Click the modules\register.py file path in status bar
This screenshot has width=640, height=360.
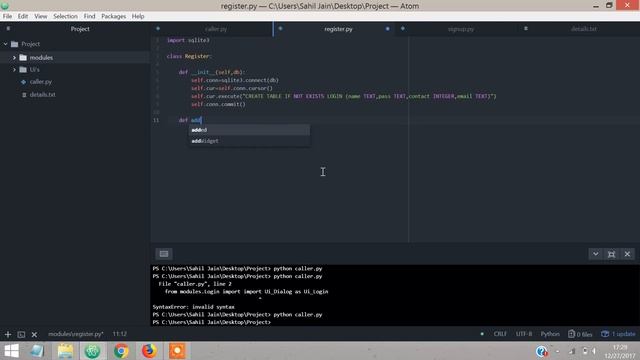[x=76, y=334]
